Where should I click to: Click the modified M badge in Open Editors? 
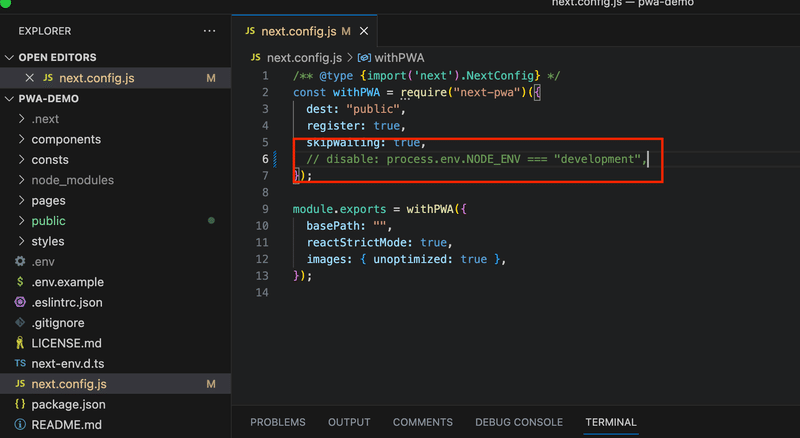click(211, 78)
